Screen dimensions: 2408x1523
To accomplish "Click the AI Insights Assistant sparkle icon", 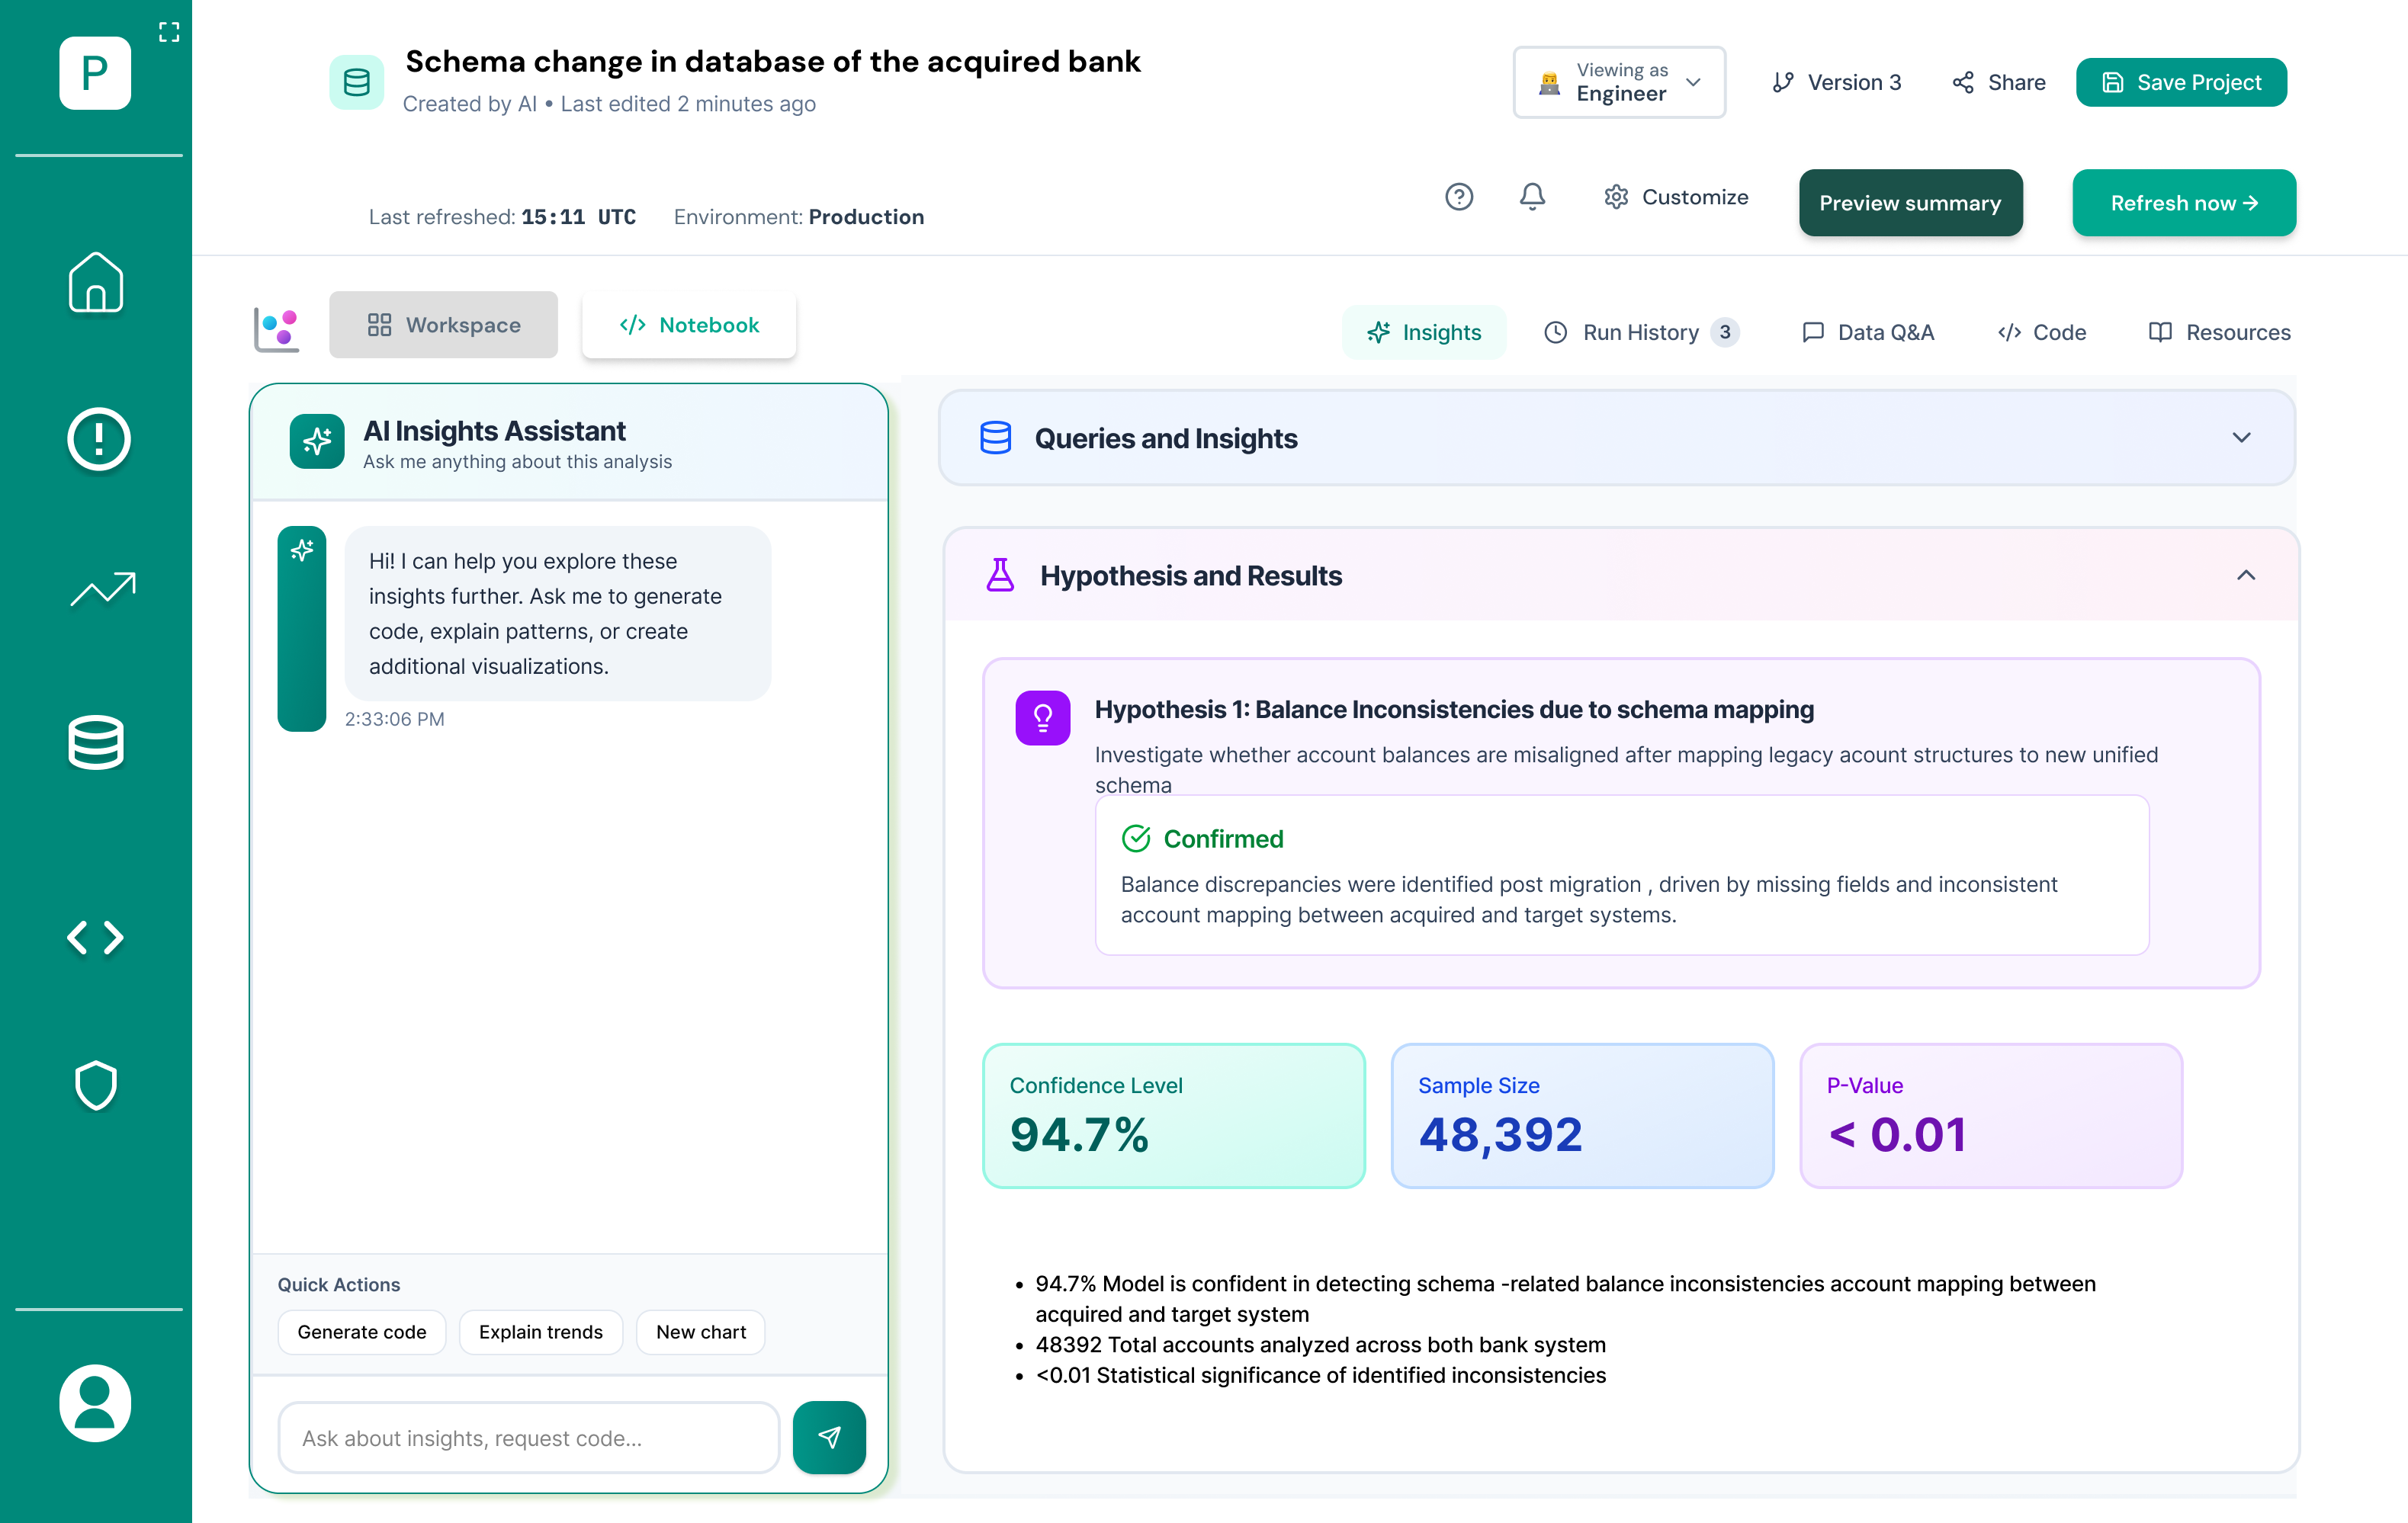I will coord(317,441).
